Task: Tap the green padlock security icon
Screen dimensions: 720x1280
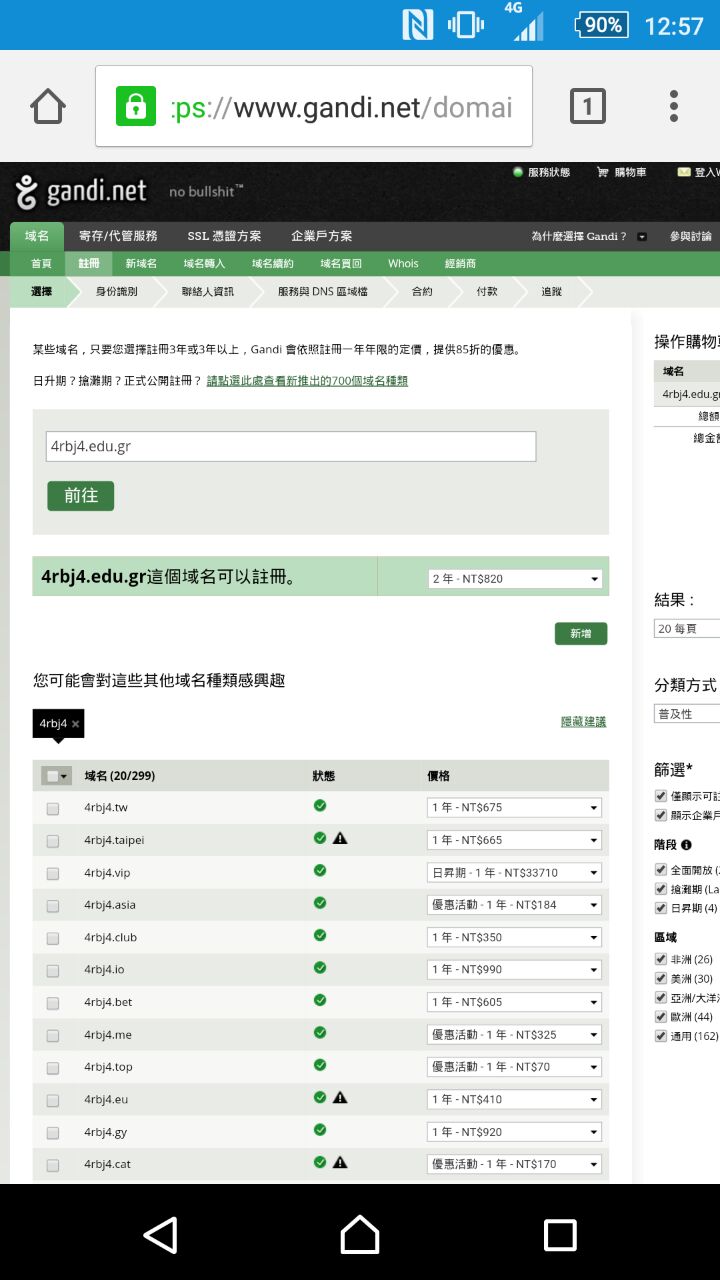Action: [x=136, y=106]
